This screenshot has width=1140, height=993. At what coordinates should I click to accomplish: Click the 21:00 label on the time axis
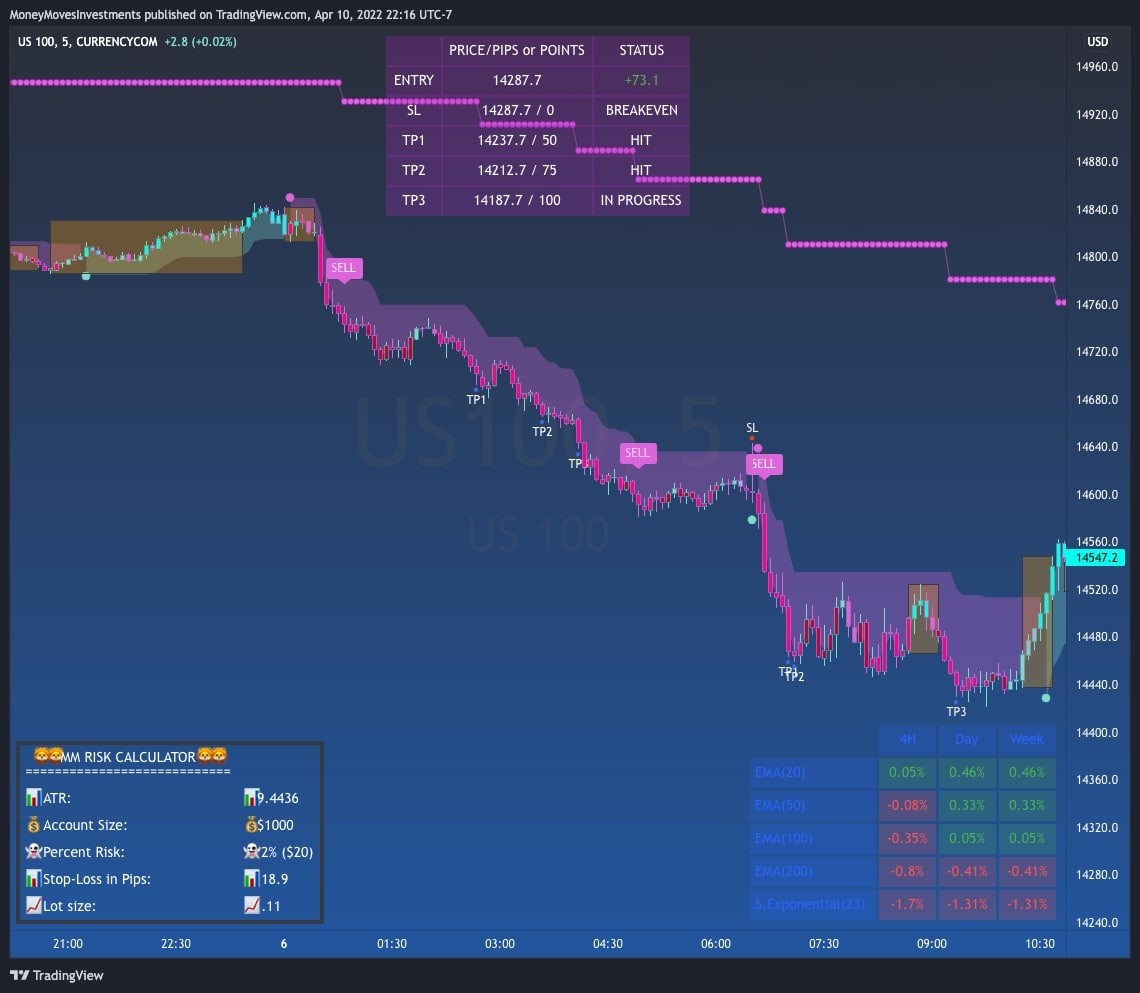tap(68, 944)
